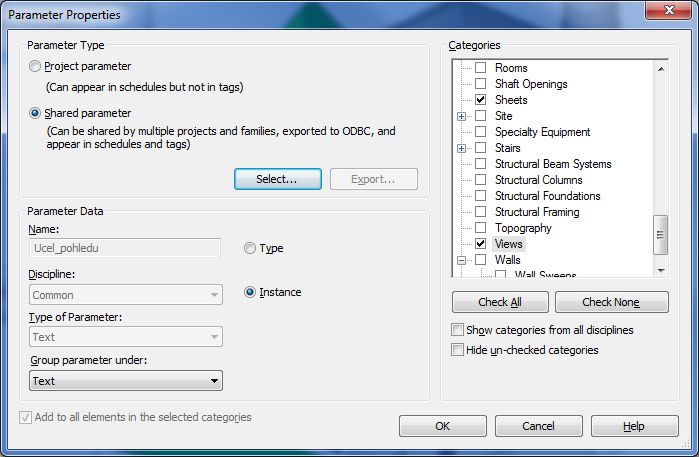Expand the Site category tree node
699x457 pixels.
462,116
